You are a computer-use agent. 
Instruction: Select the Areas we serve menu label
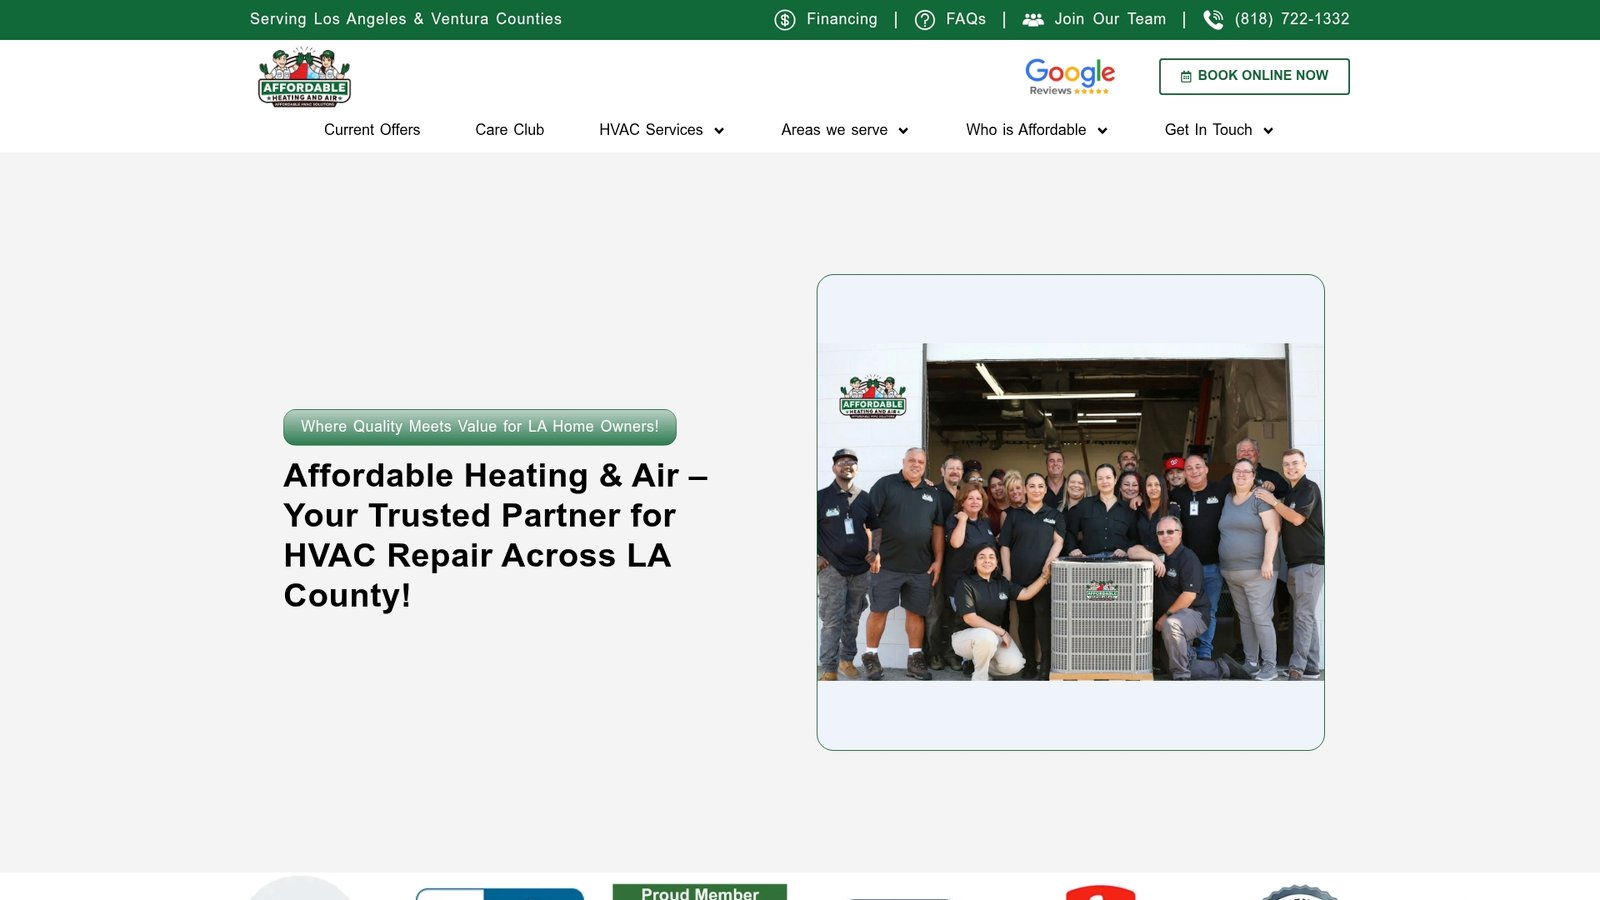coord(834,130)
